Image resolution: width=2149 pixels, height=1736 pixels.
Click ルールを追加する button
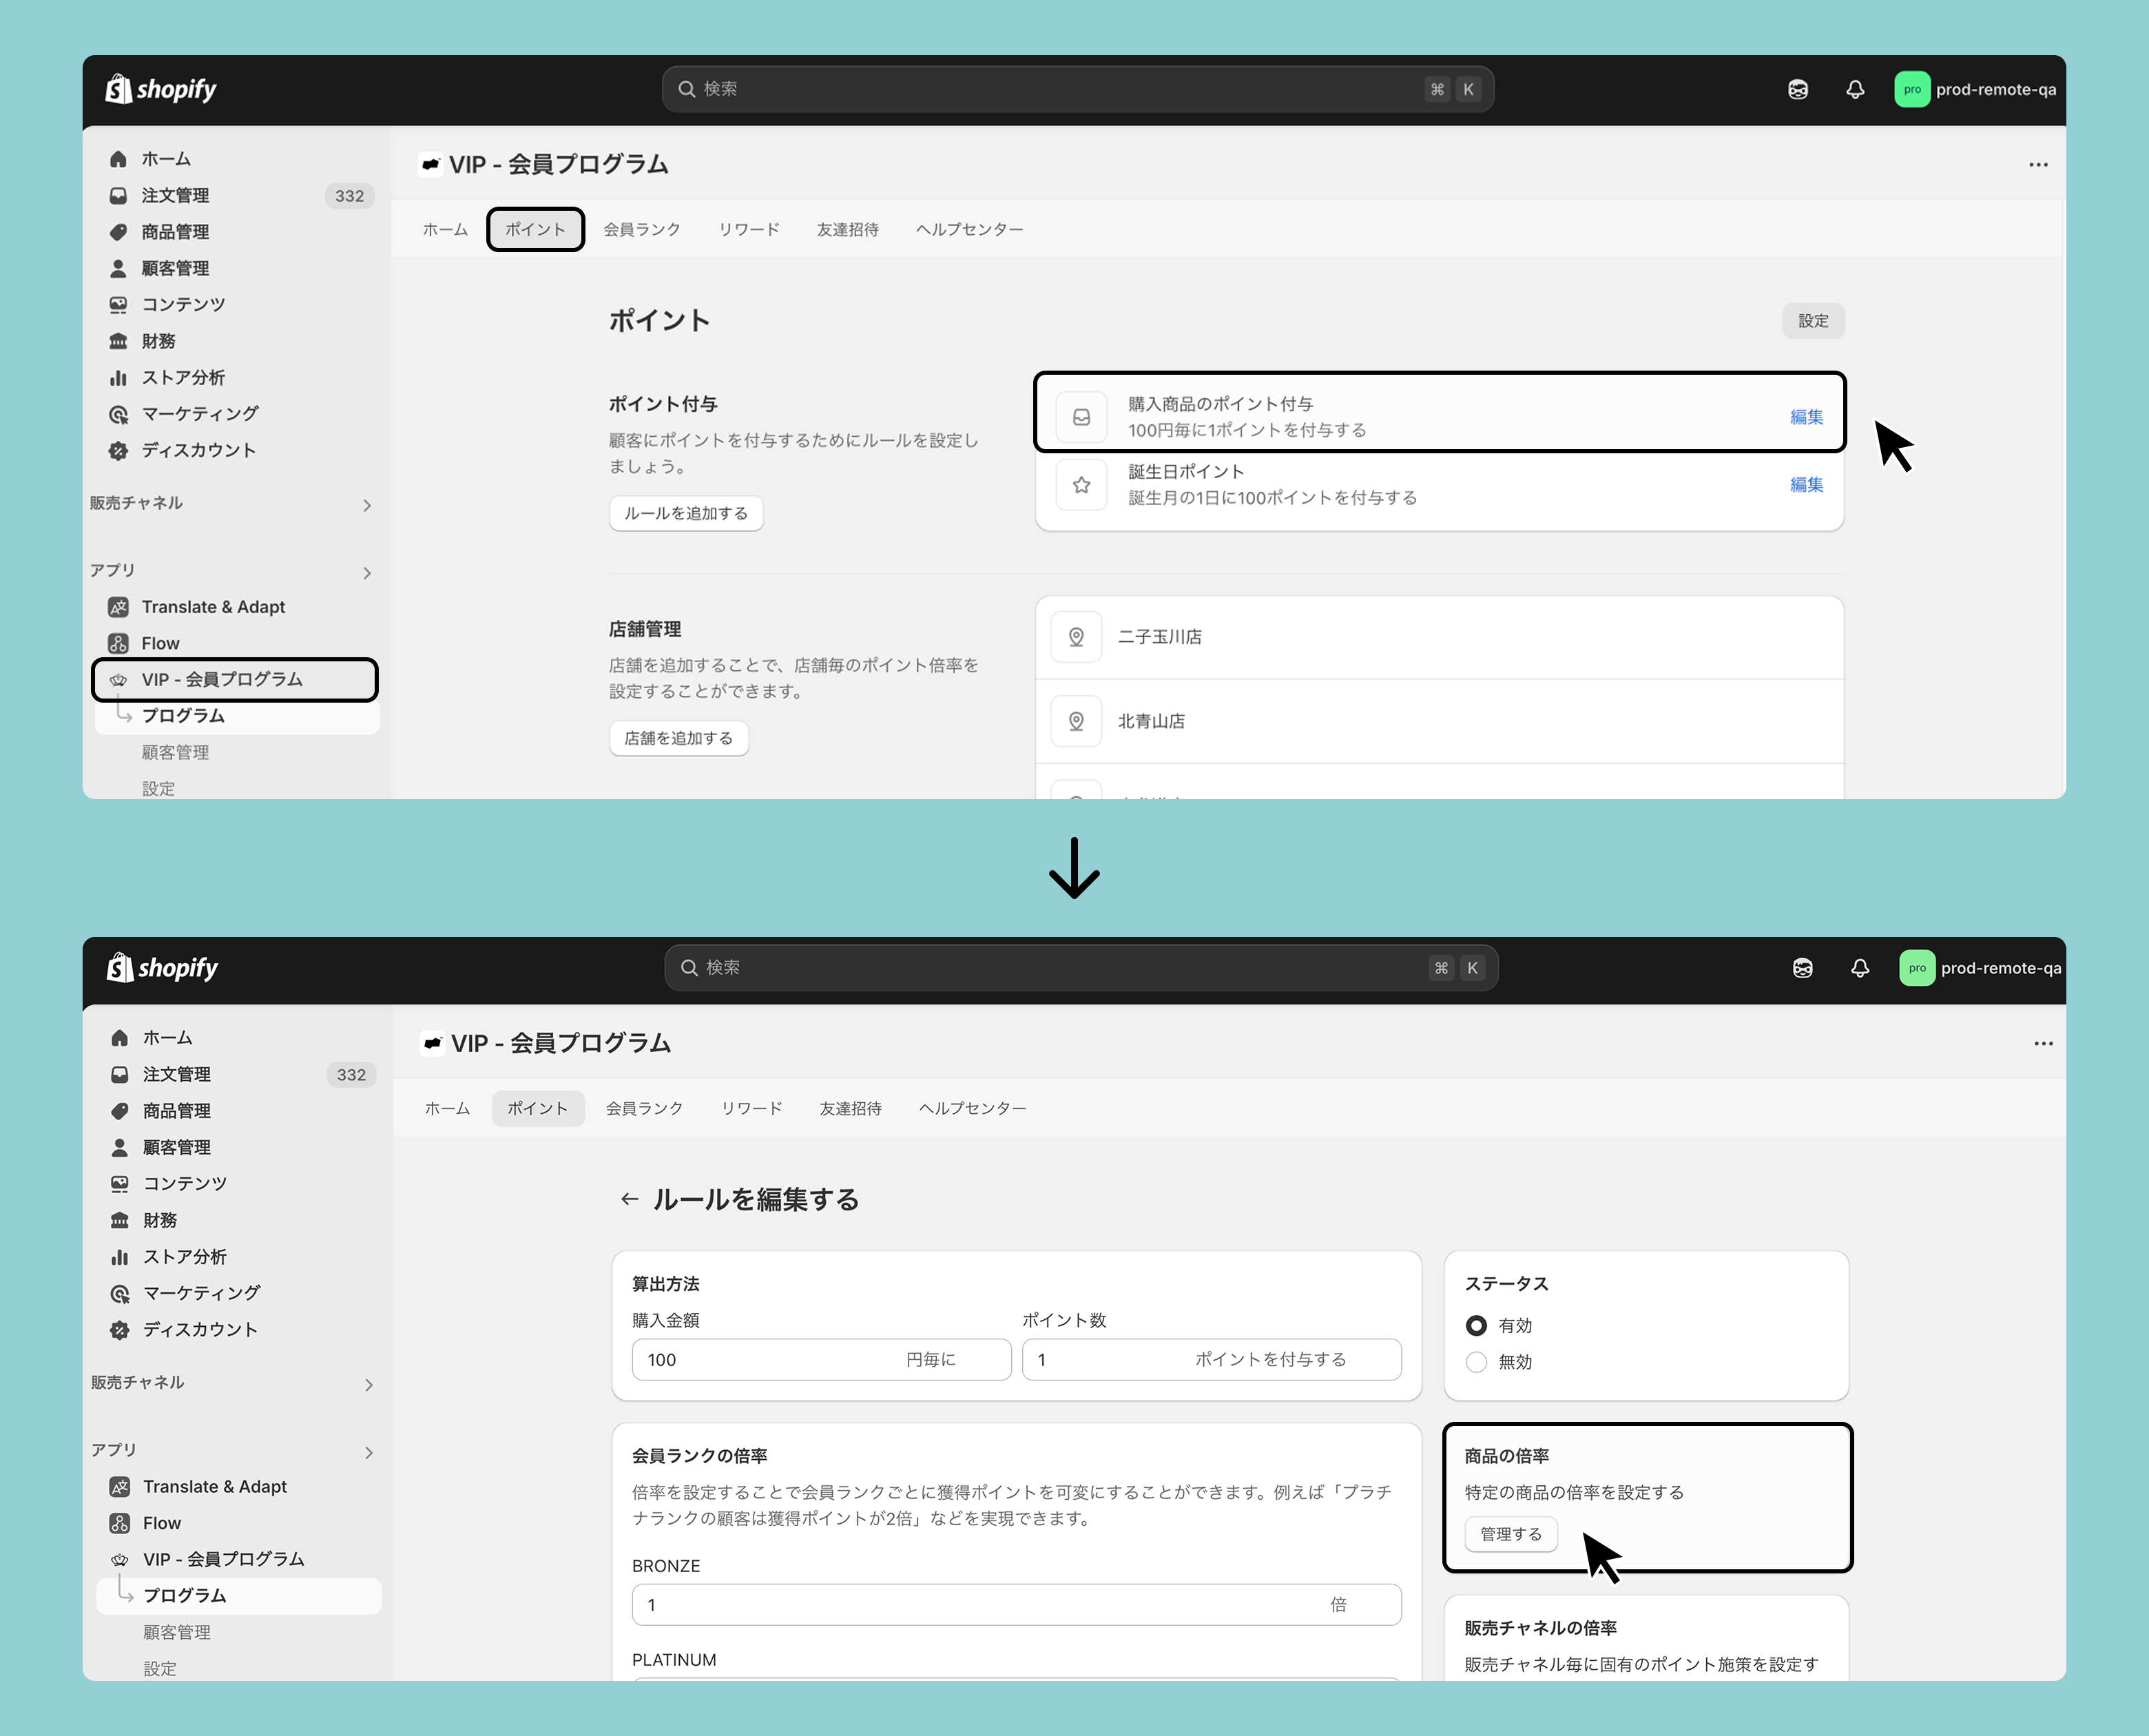pyautogui.click(x=686, y=513)
